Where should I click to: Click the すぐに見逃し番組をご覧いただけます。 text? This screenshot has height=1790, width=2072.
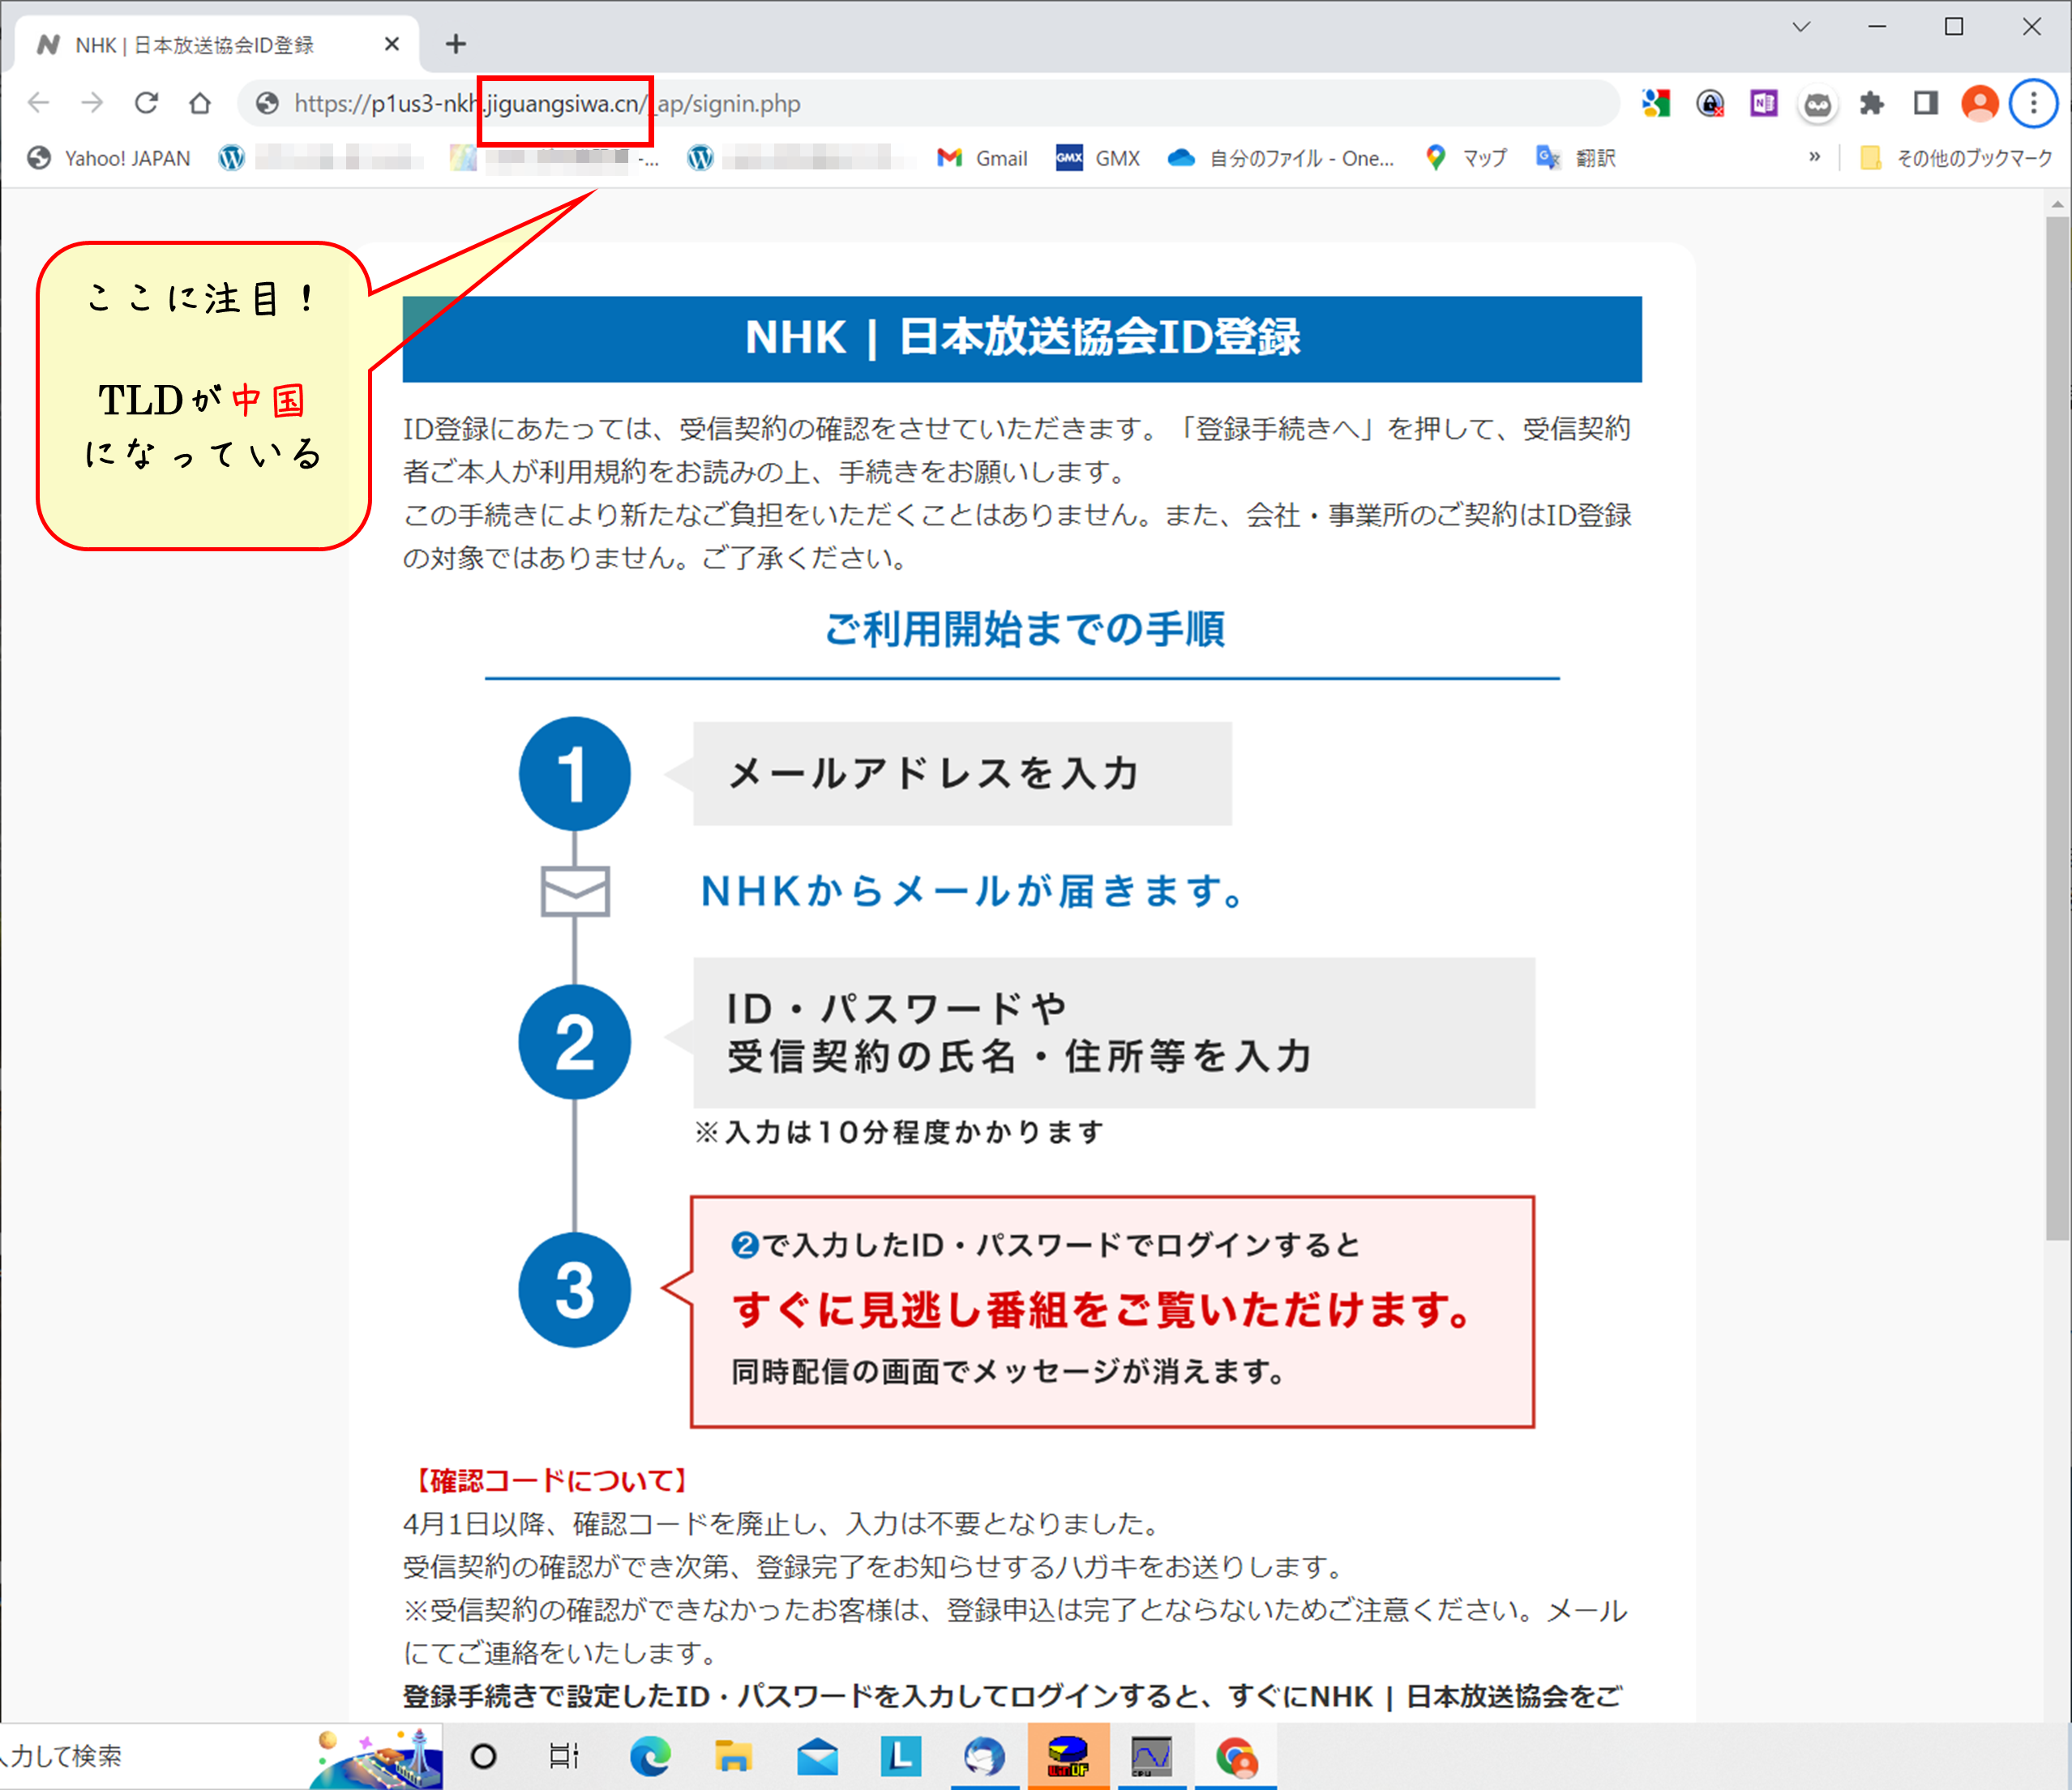[1102, 1309]
